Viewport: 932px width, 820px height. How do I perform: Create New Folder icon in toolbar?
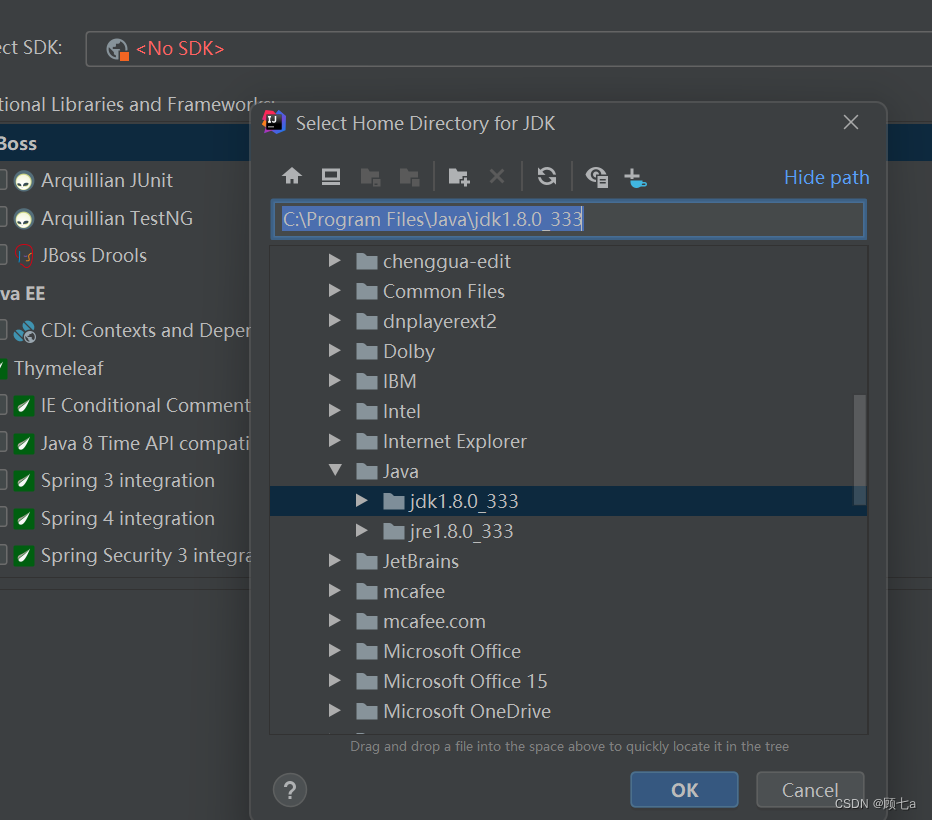point(459,176)
